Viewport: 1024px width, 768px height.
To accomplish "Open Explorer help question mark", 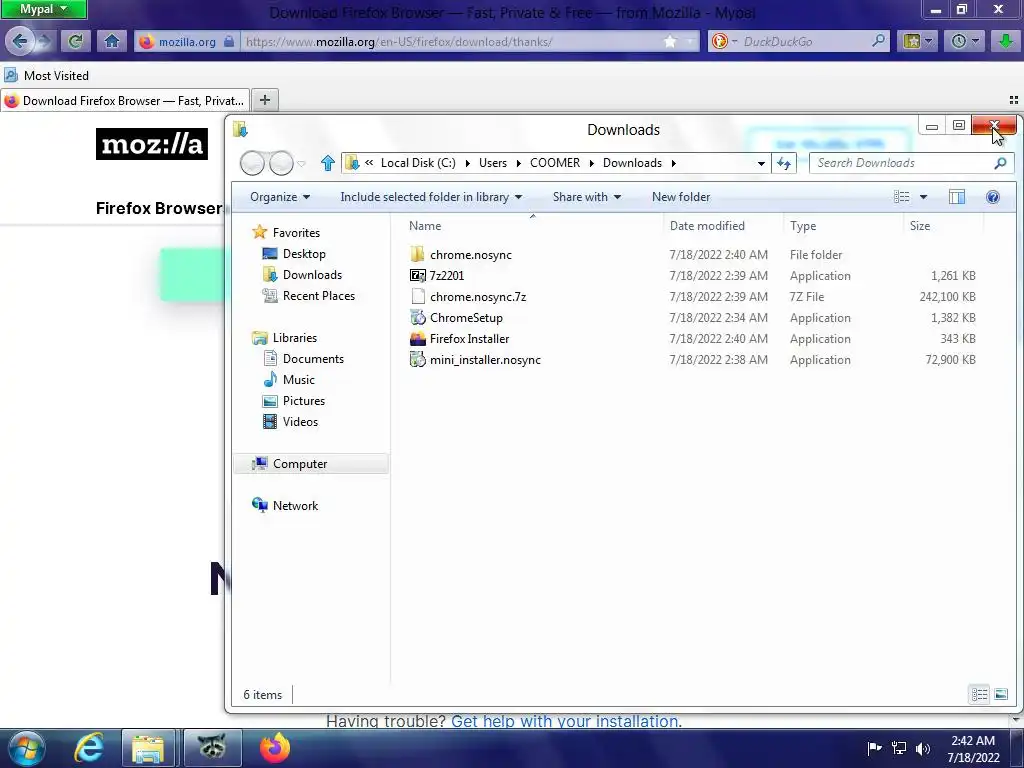I will pyautogui.click(x=993, y=197).
